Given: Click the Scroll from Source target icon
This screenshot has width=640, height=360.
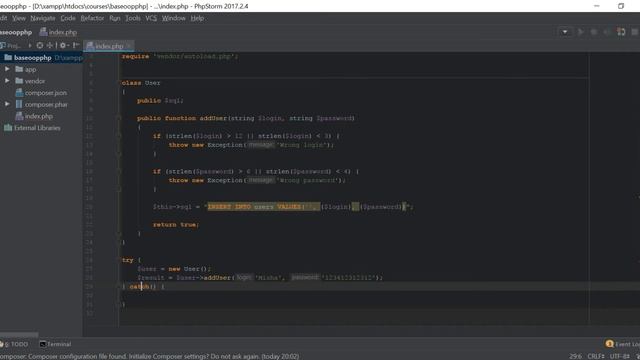Looking at the screenshot, I should coord(40,46).
